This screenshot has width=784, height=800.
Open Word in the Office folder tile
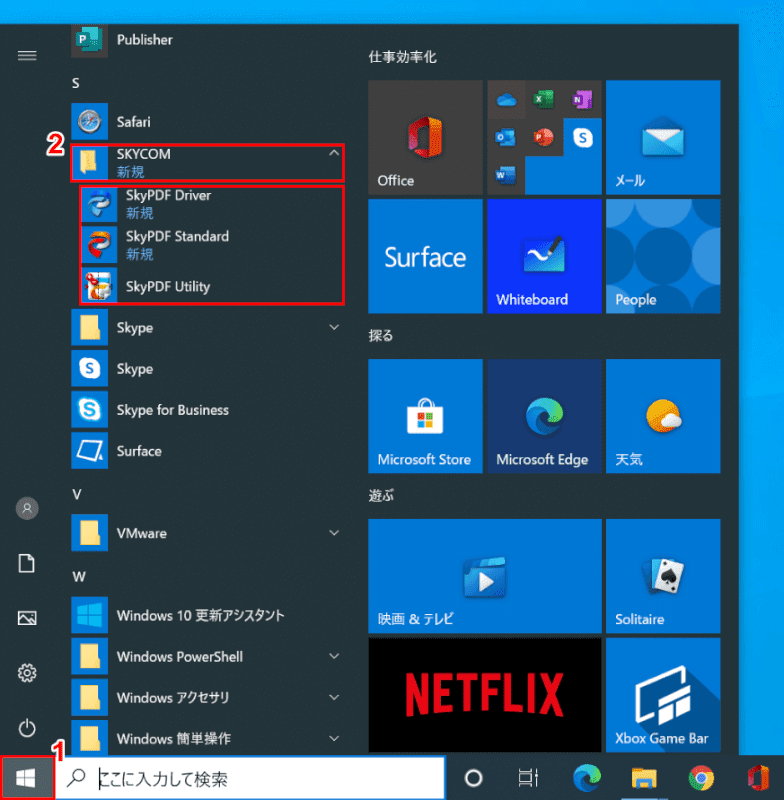tap(506, 176)
